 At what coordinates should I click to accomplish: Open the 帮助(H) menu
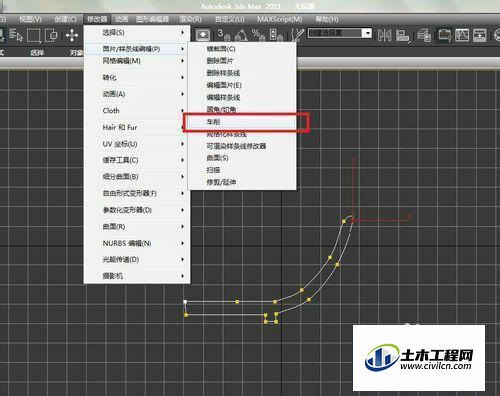(327, 19)
